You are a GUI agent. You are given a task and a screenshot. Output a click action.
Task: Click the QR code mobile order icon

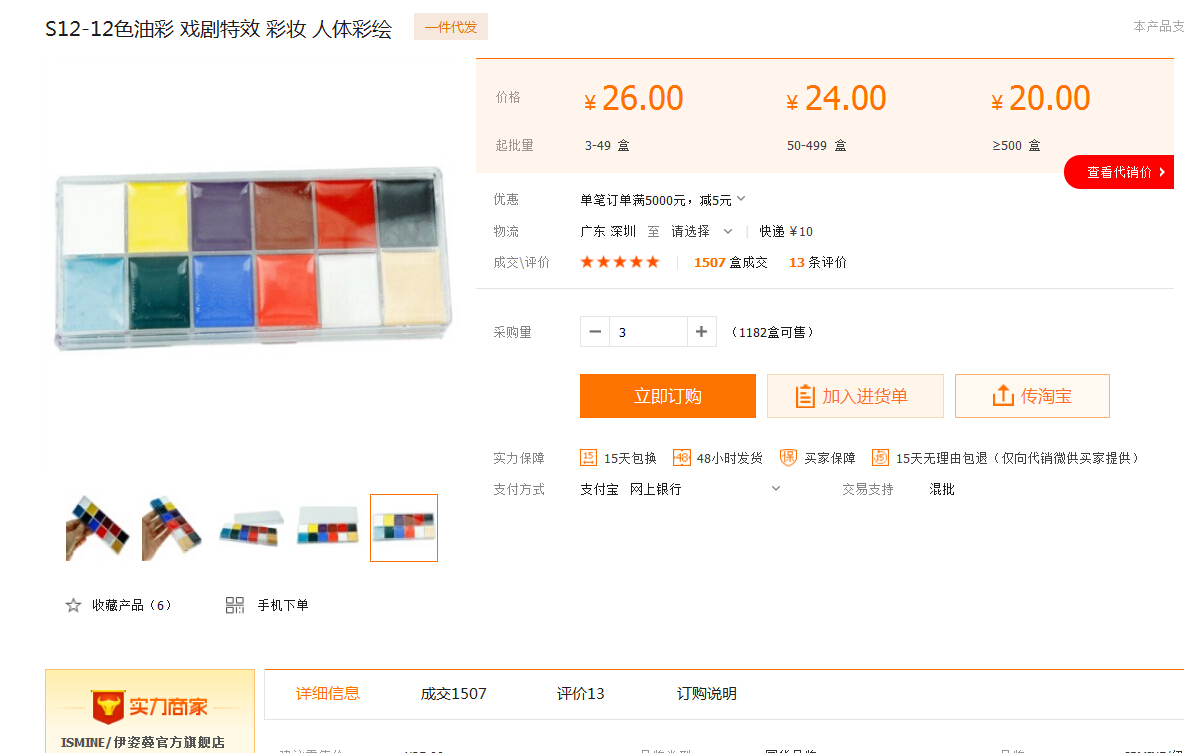click(235, 605)
